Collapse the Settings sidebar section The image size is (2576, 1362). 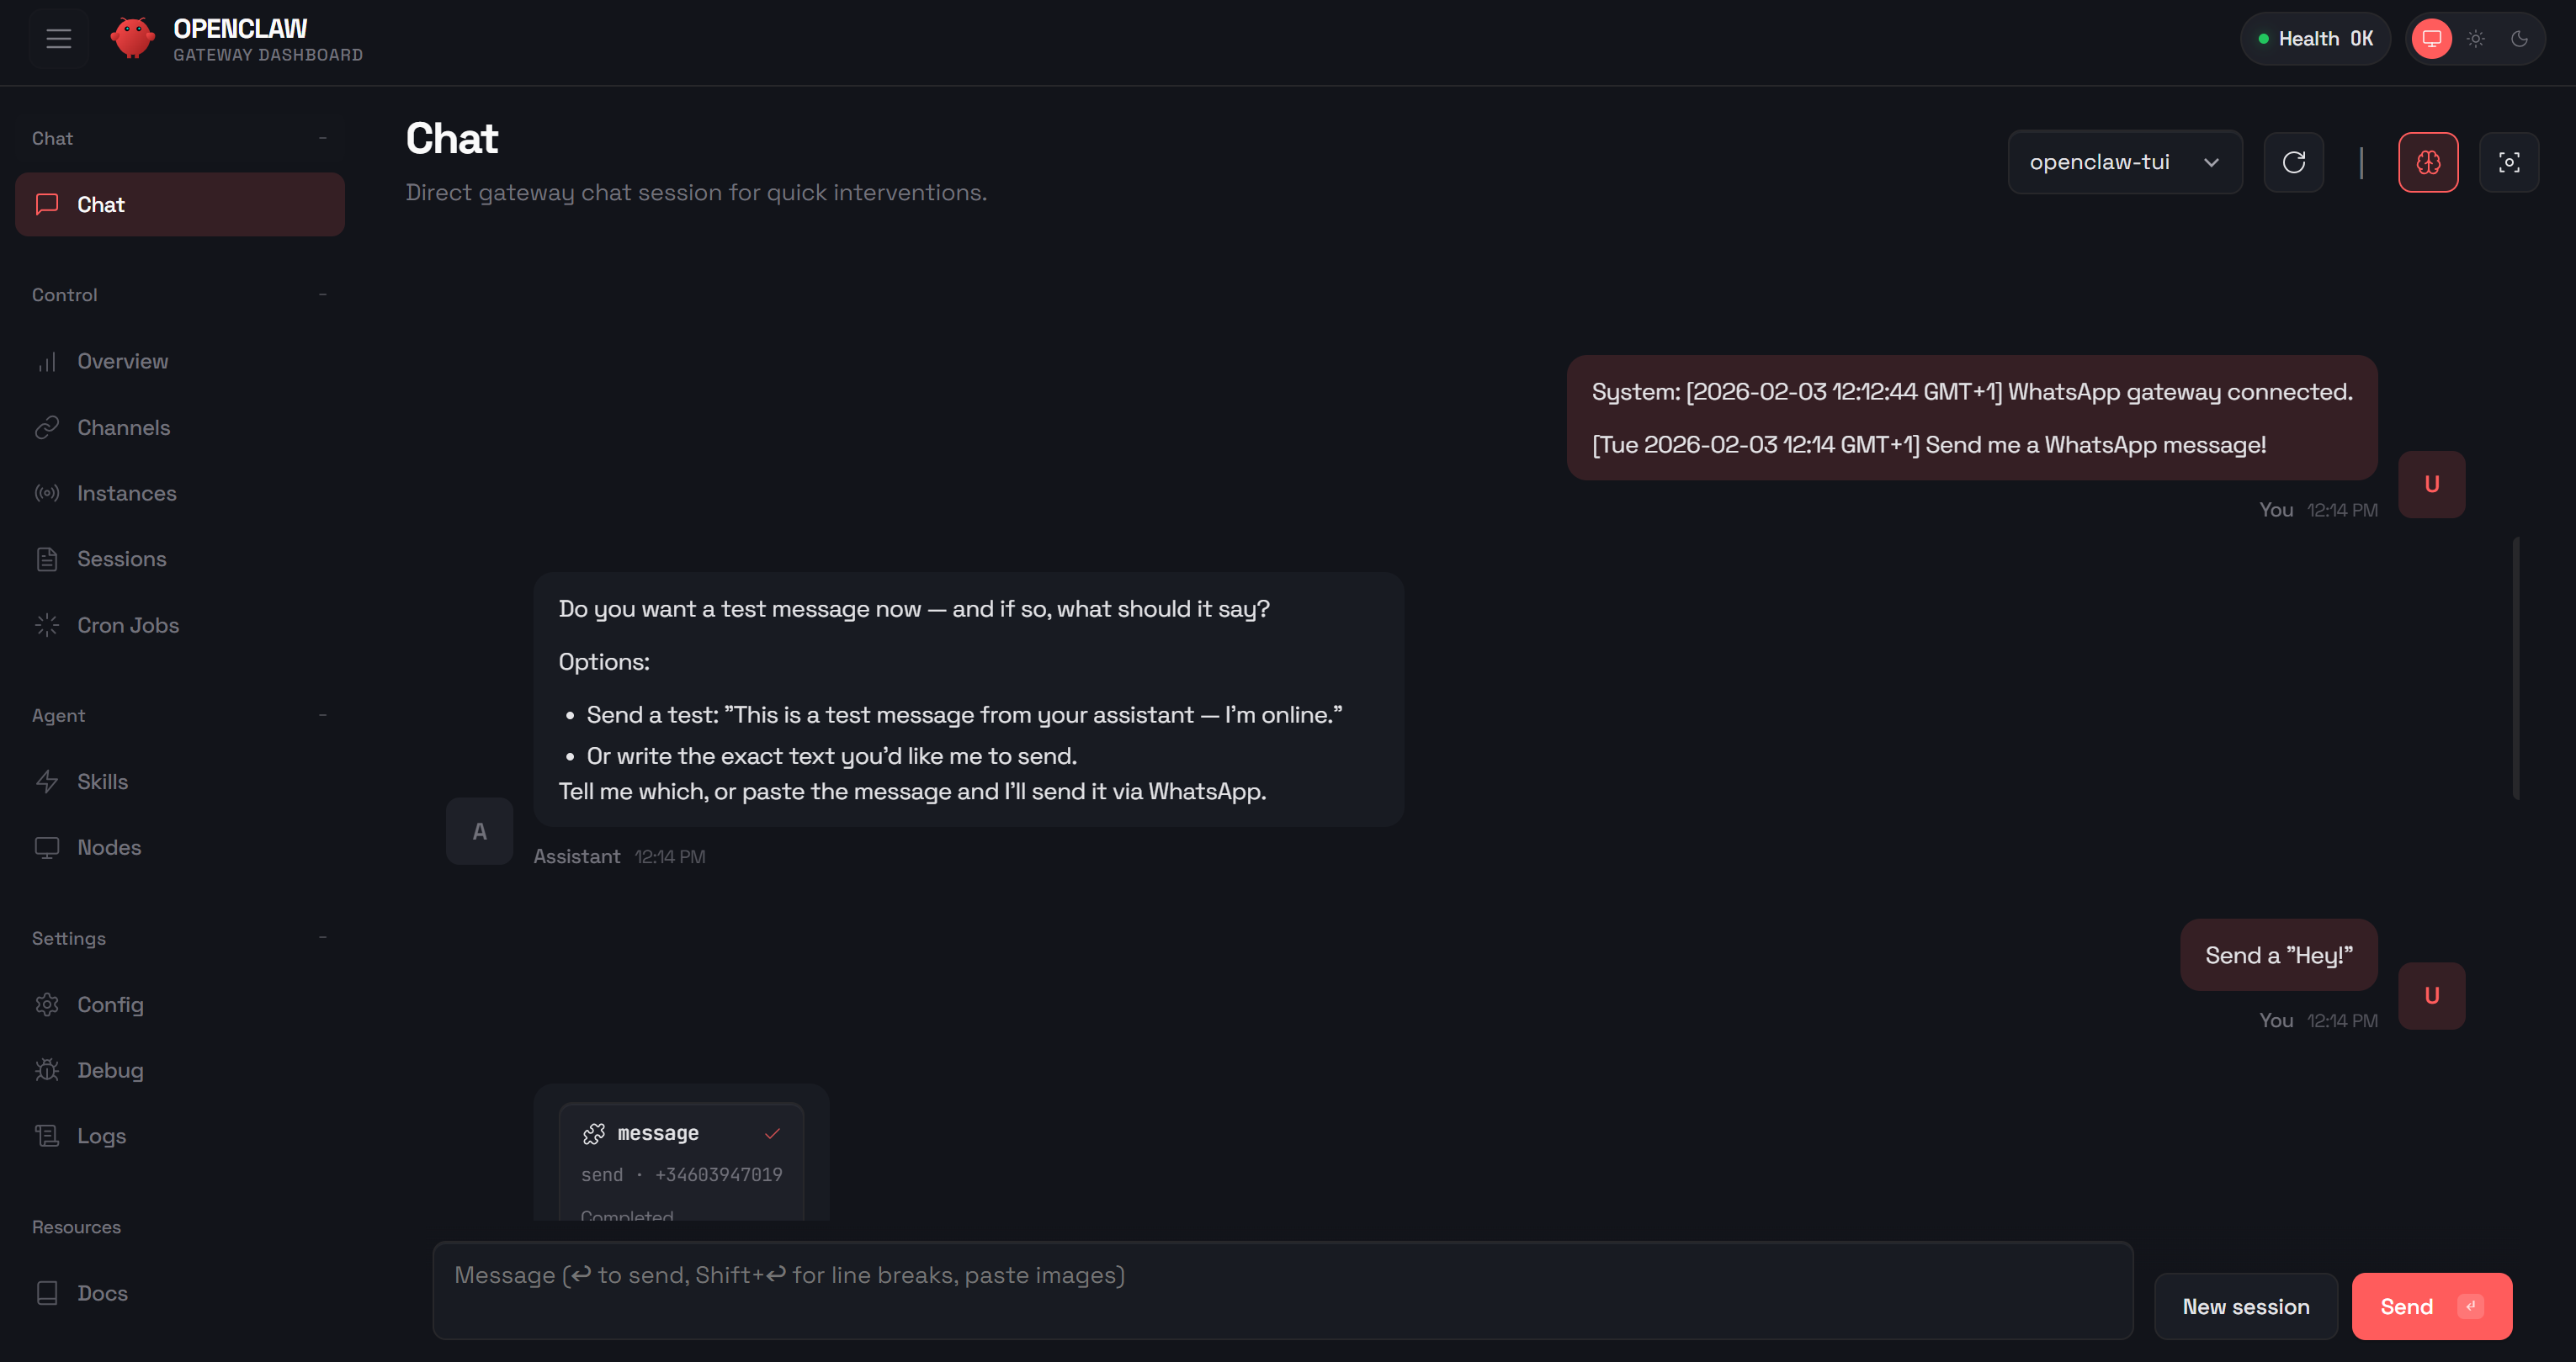(x=323, y=938)
